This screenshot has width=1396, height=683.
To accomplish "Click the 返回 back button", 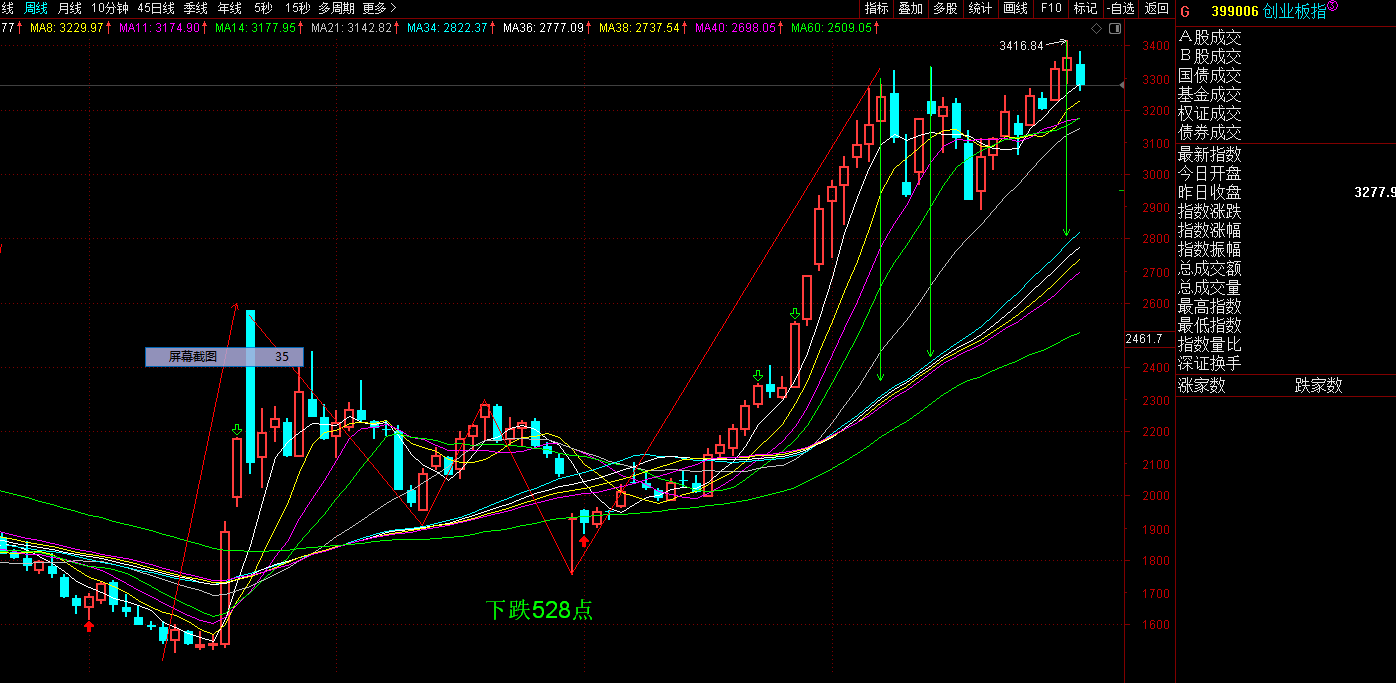I will click(x=1157, y=8).
